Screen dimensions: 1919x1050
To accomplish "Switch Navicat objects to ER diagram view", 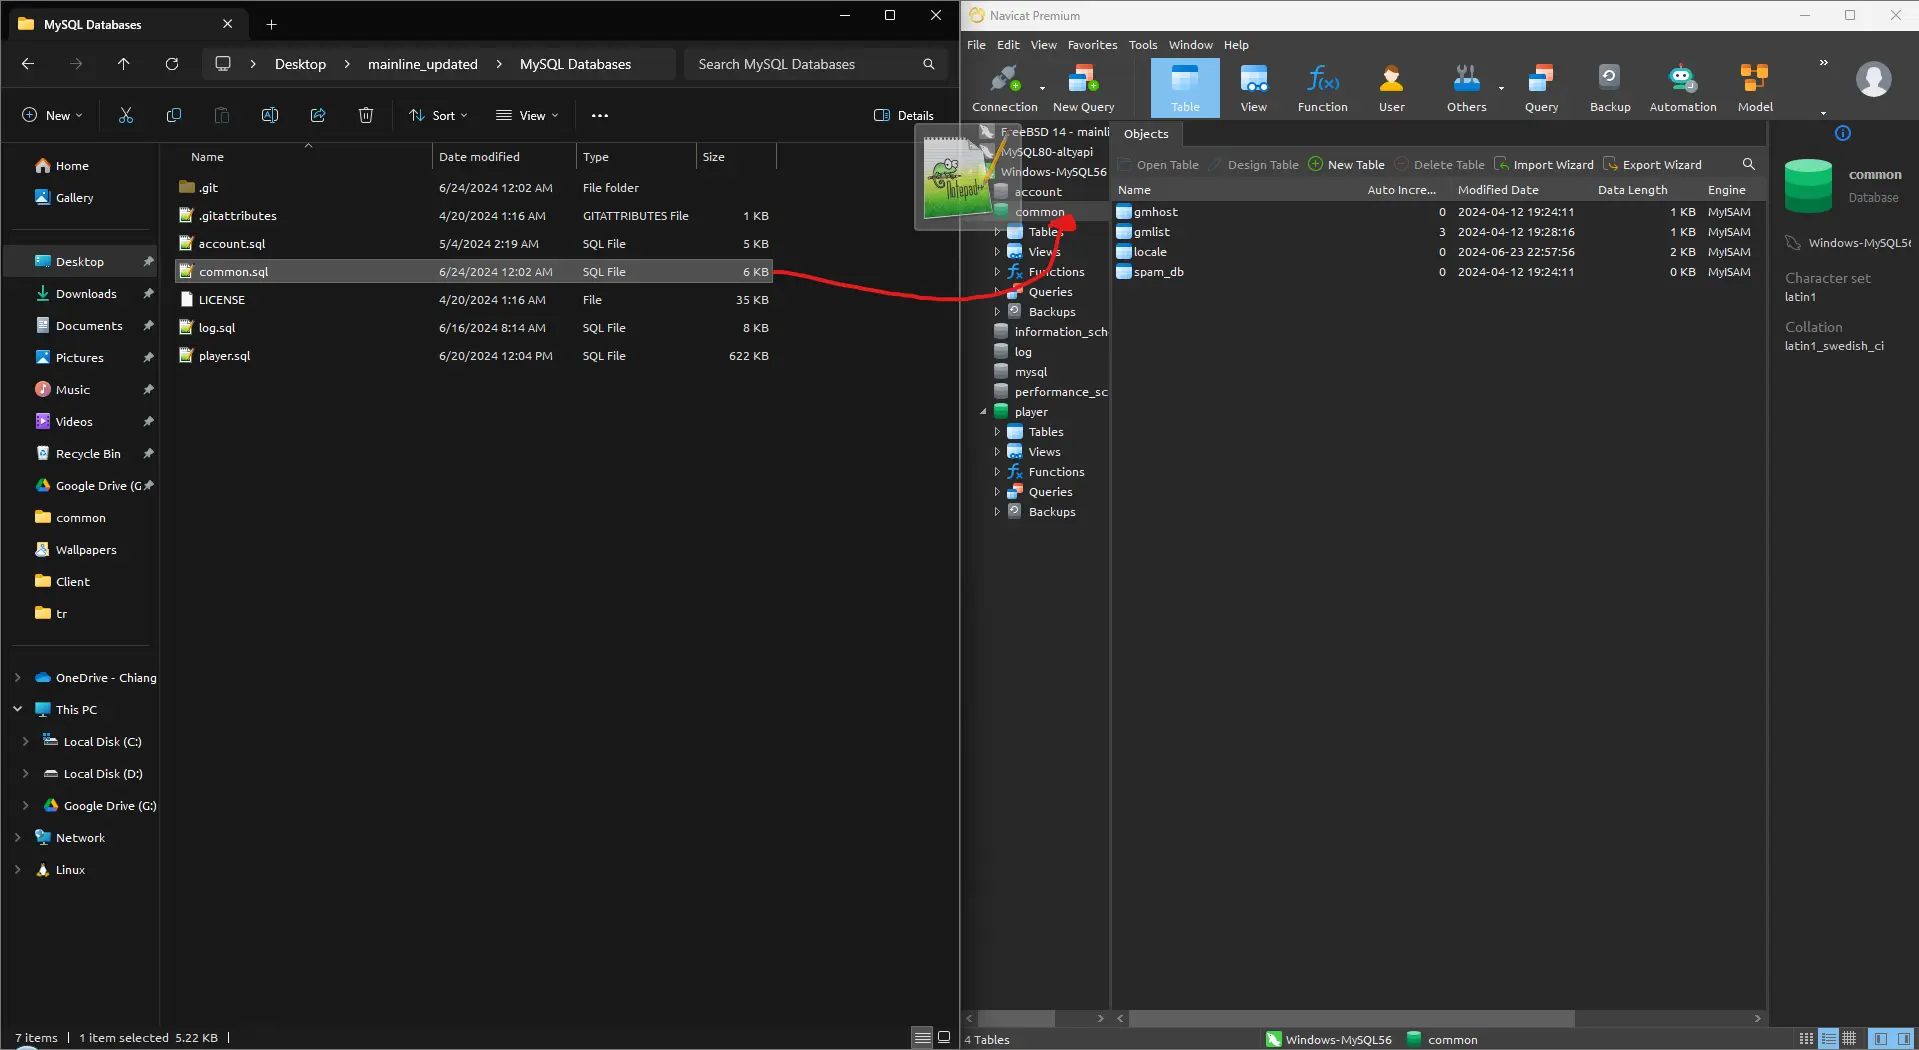I will [1849, 1039].
